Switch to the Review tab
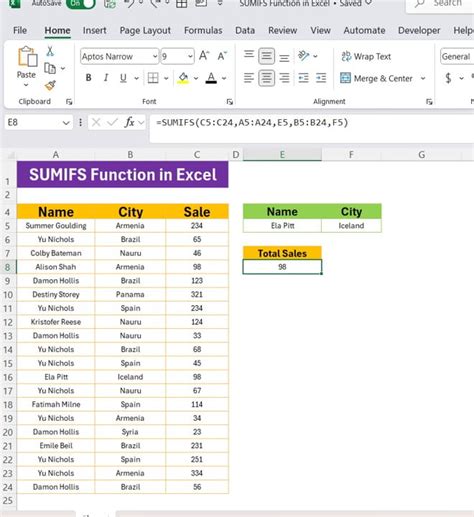474x517 pixels. coord(283,30)
